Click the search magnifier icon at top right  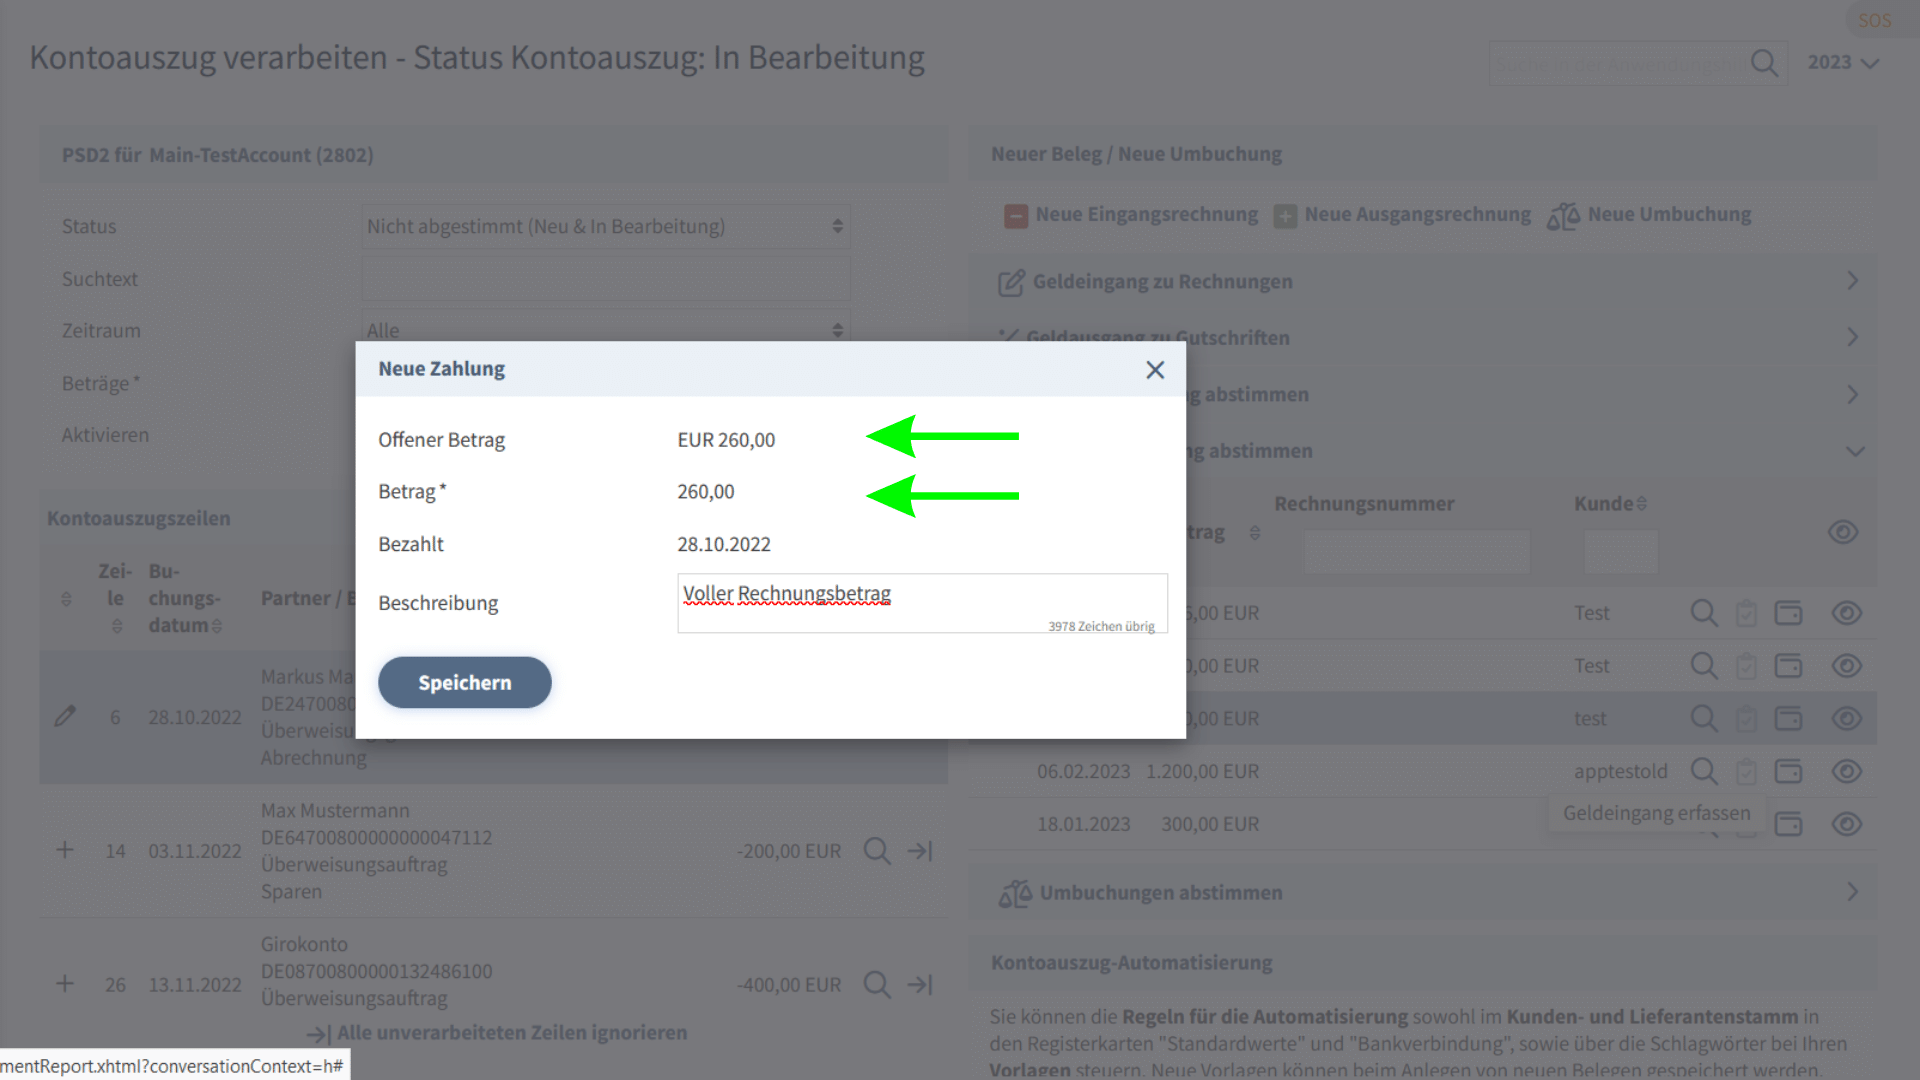(1764, 63)
